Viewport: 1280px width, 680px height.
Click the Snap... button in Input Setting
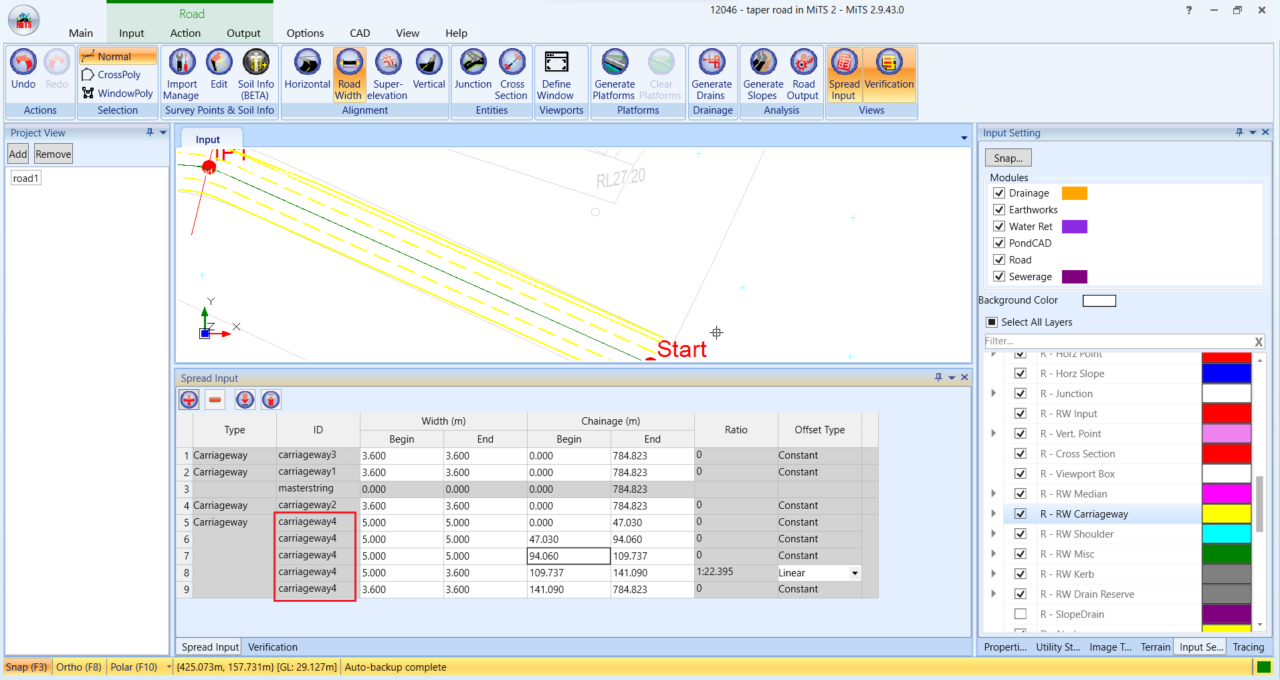[x=1007, y=157]
